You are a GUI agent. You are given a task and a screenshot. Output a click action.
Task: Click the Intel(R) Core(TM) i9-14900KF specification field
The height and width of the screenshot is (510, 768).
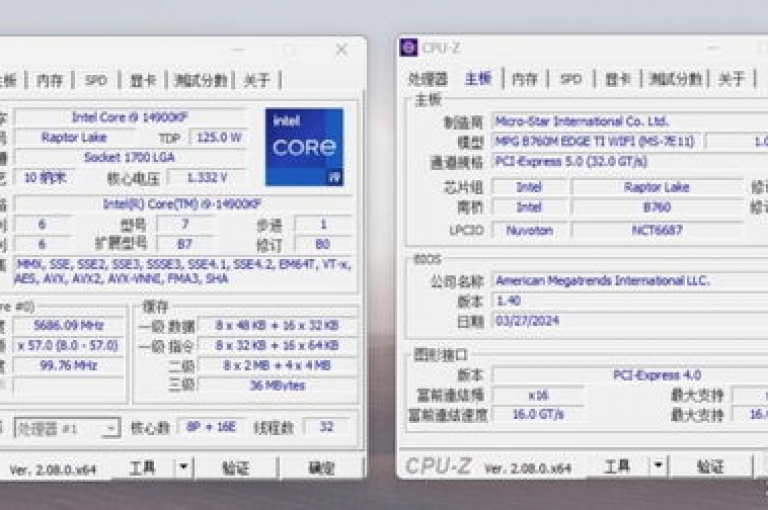point(182,204)
